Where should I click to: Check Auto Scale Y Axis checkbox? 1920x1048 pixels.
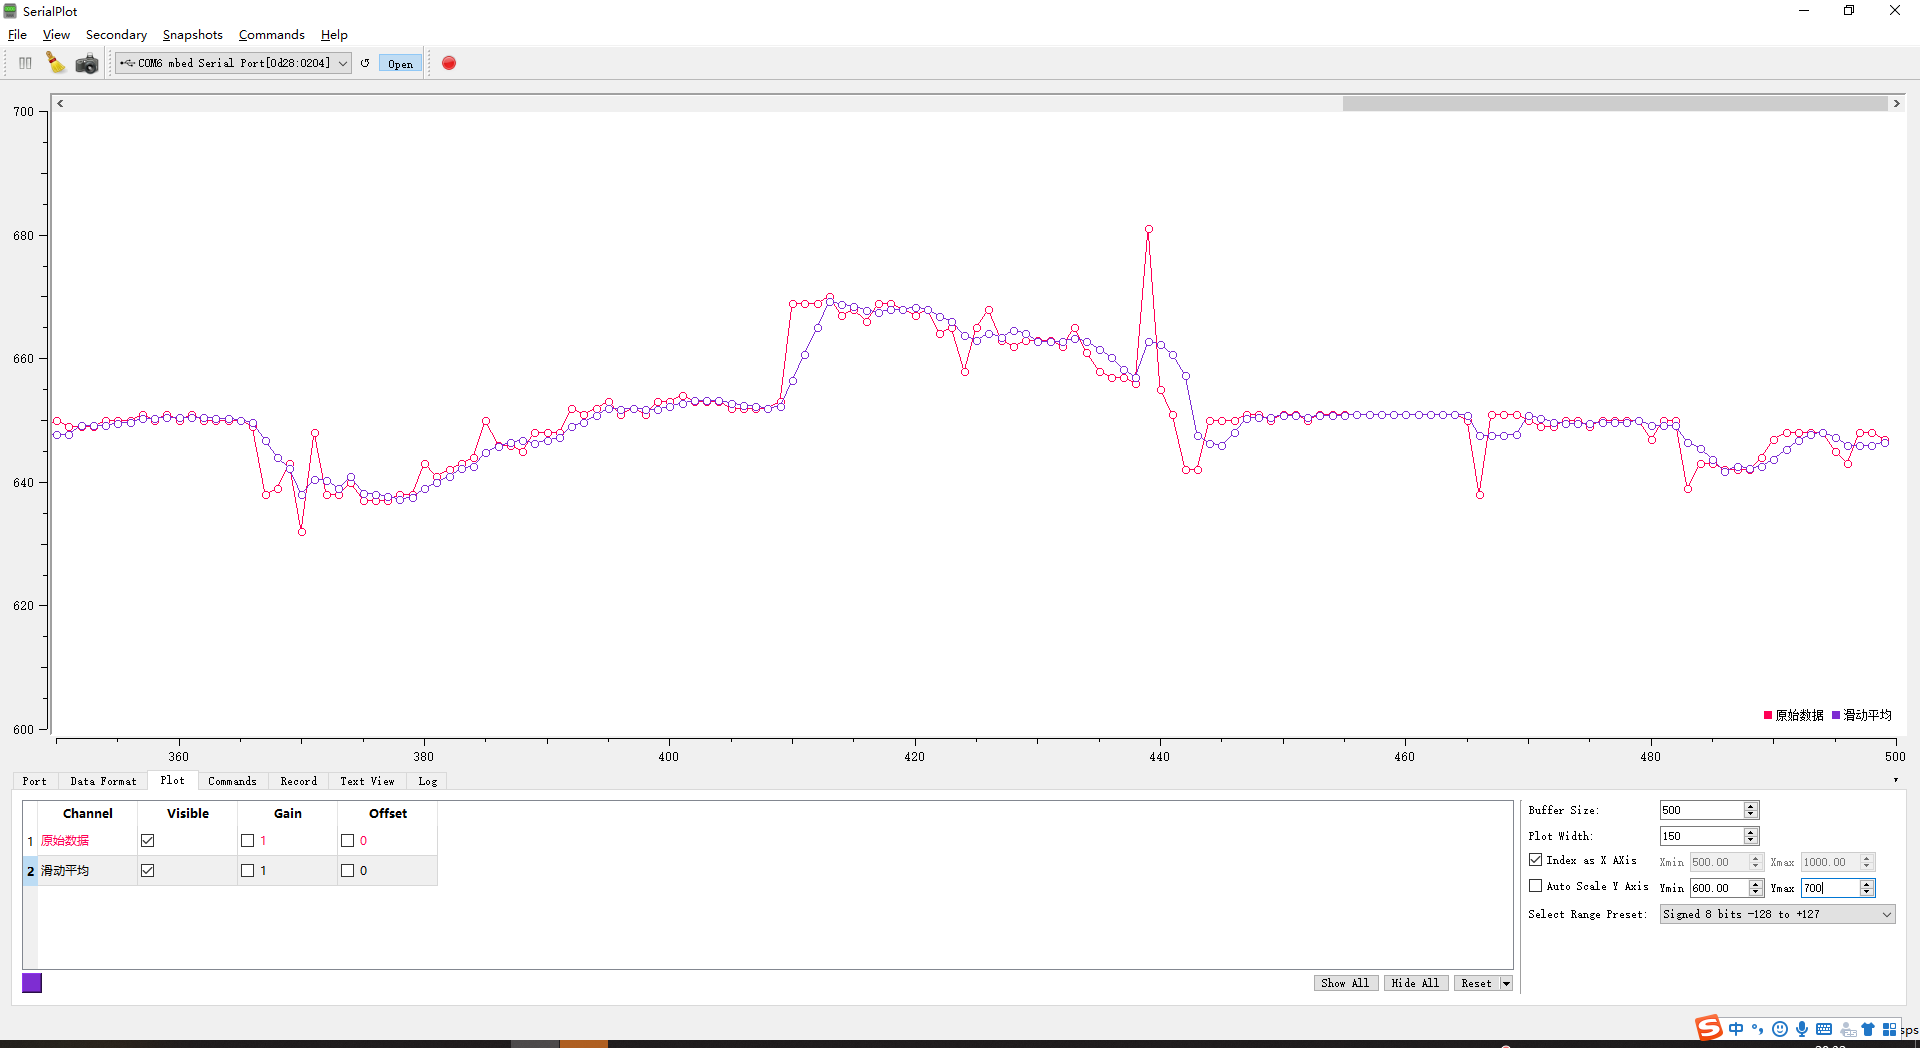(1536, 886)
